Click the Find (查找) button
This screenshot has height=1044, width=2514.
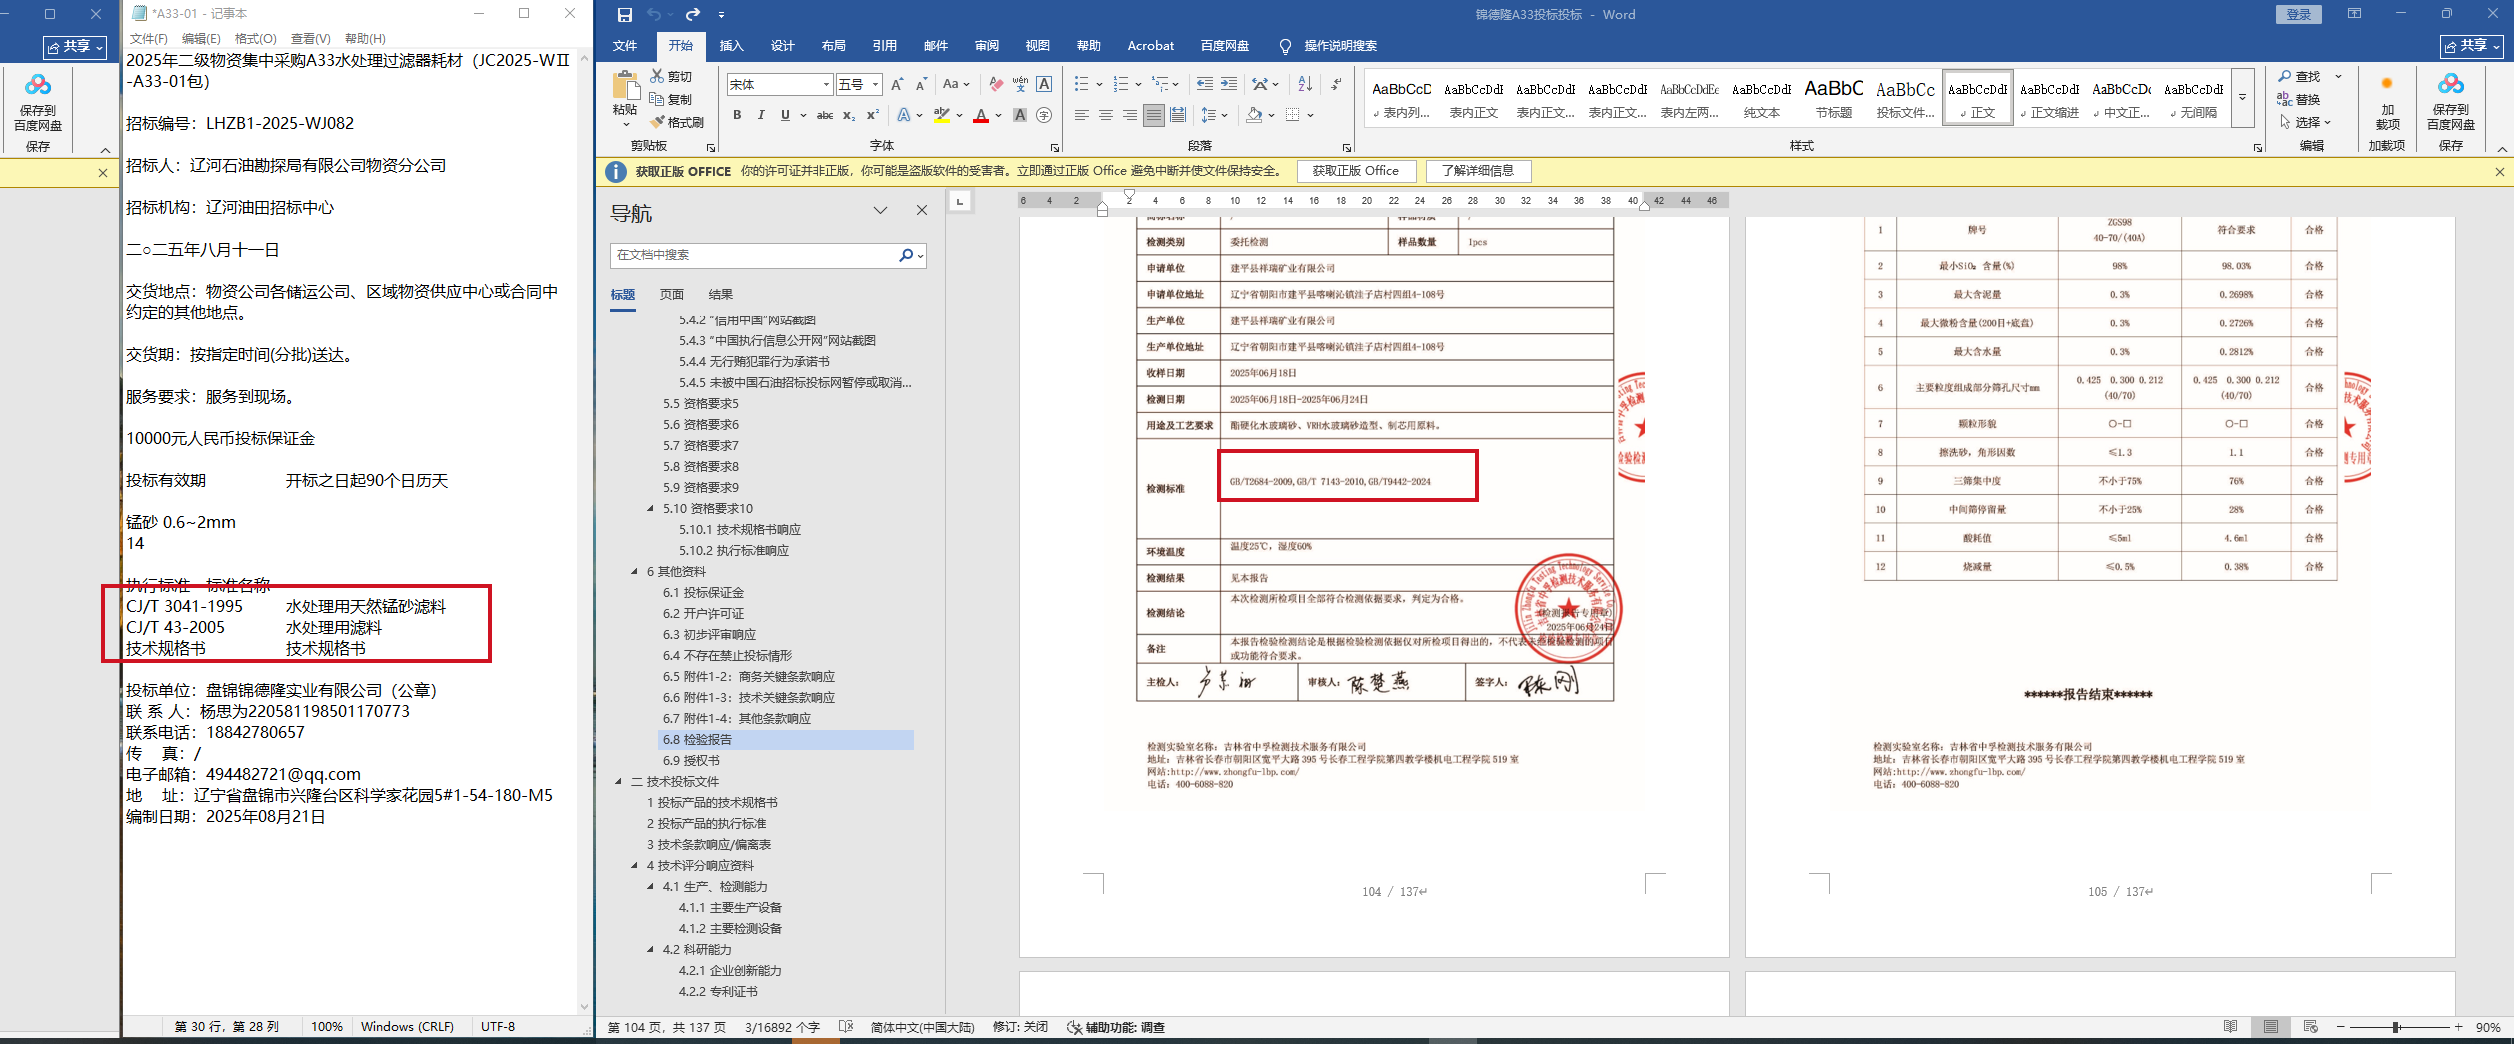(2300, 76)
